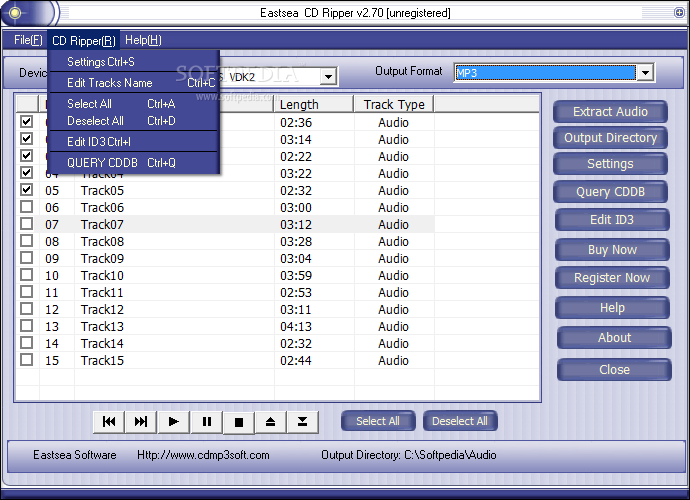Eject the CD with the eject button
690x500 pixels.
pyautogui.click(x=271, y=422)
